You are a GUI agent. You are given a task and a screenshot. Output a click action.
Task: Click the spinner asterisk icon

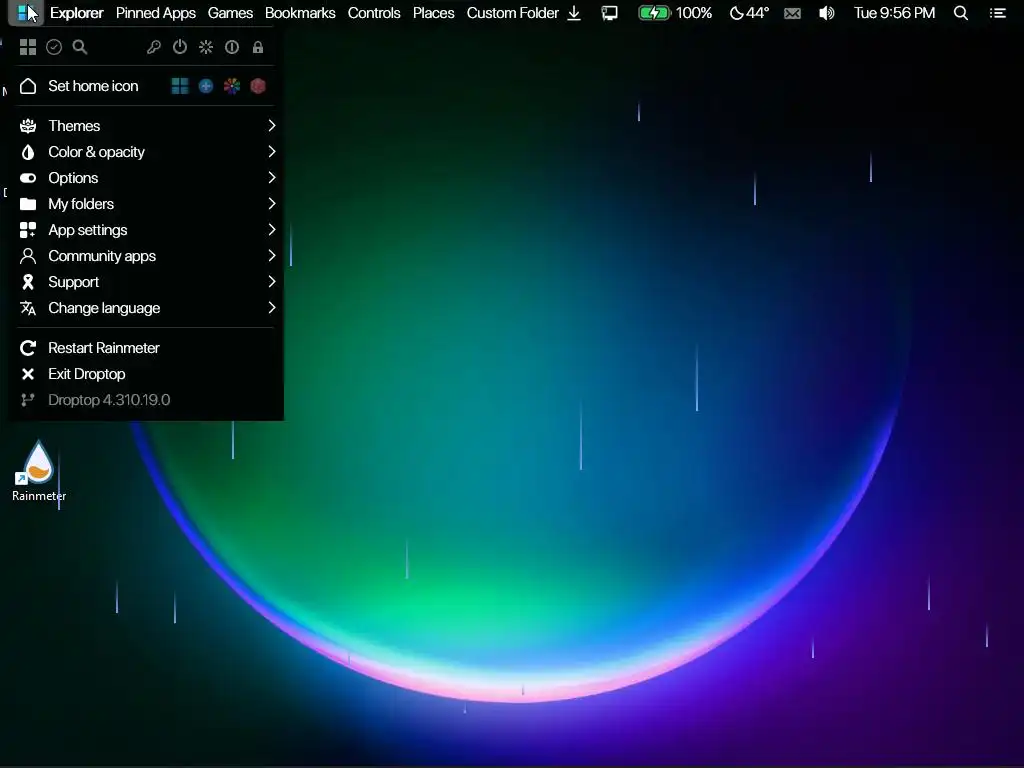click(x=206, y=47)
